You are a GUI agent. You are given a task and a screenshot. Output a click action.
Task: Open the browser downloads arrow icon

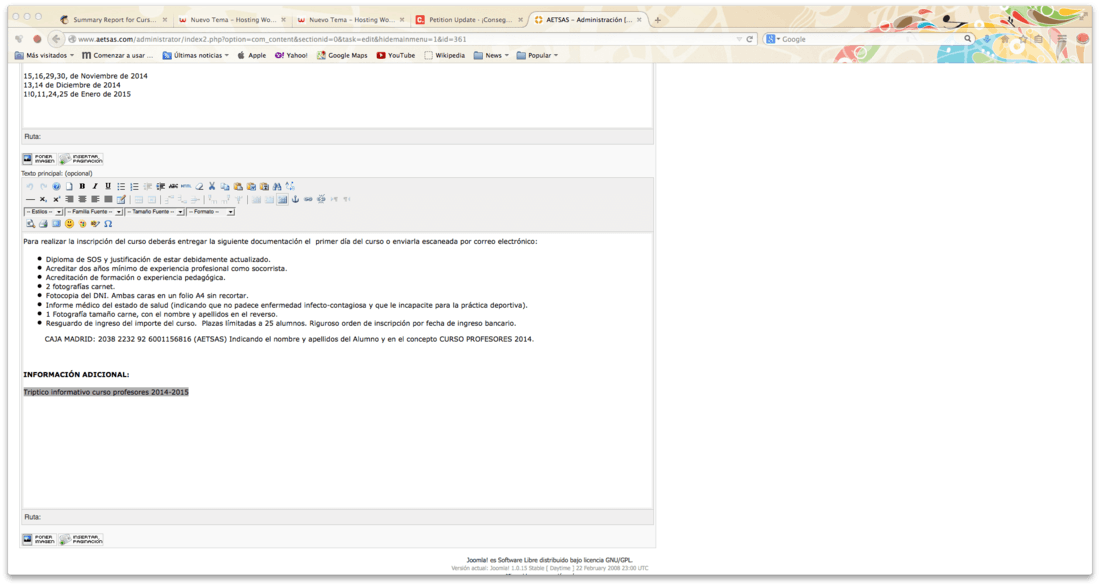pos(988,39)
